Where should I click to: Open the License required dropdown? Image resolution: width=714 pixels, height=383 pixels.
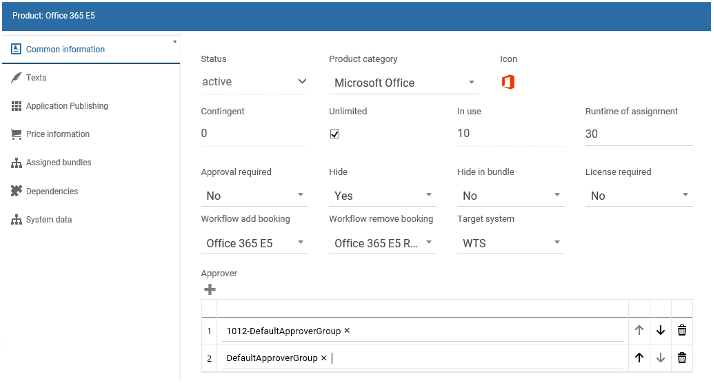(639, 196)
